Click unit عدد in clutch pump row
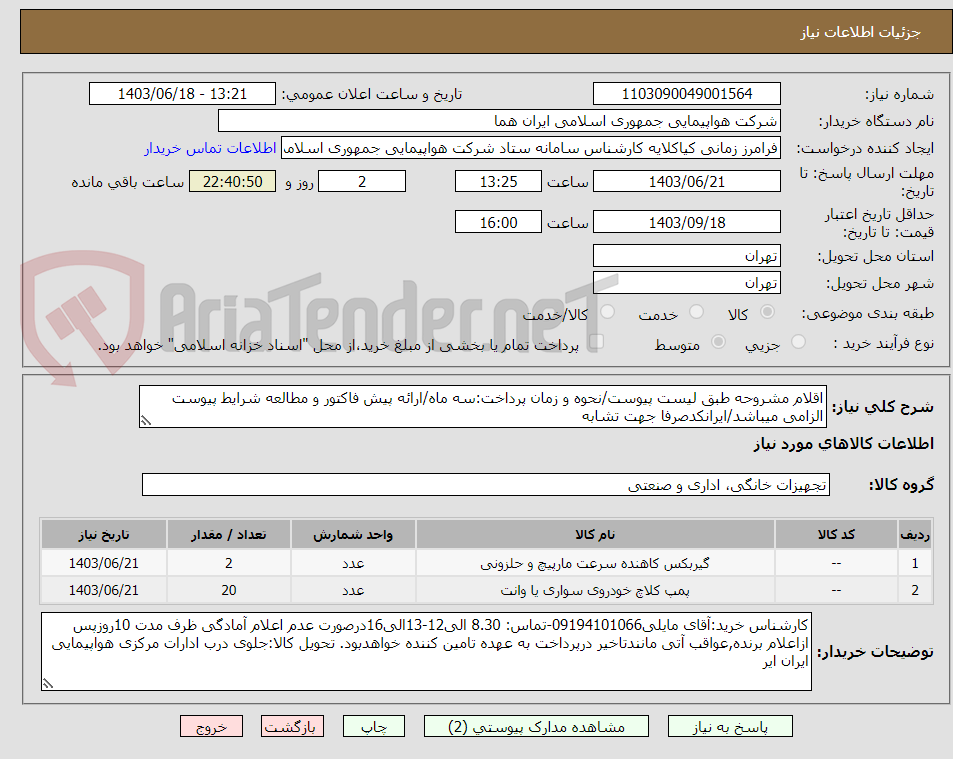 [353, 590]
